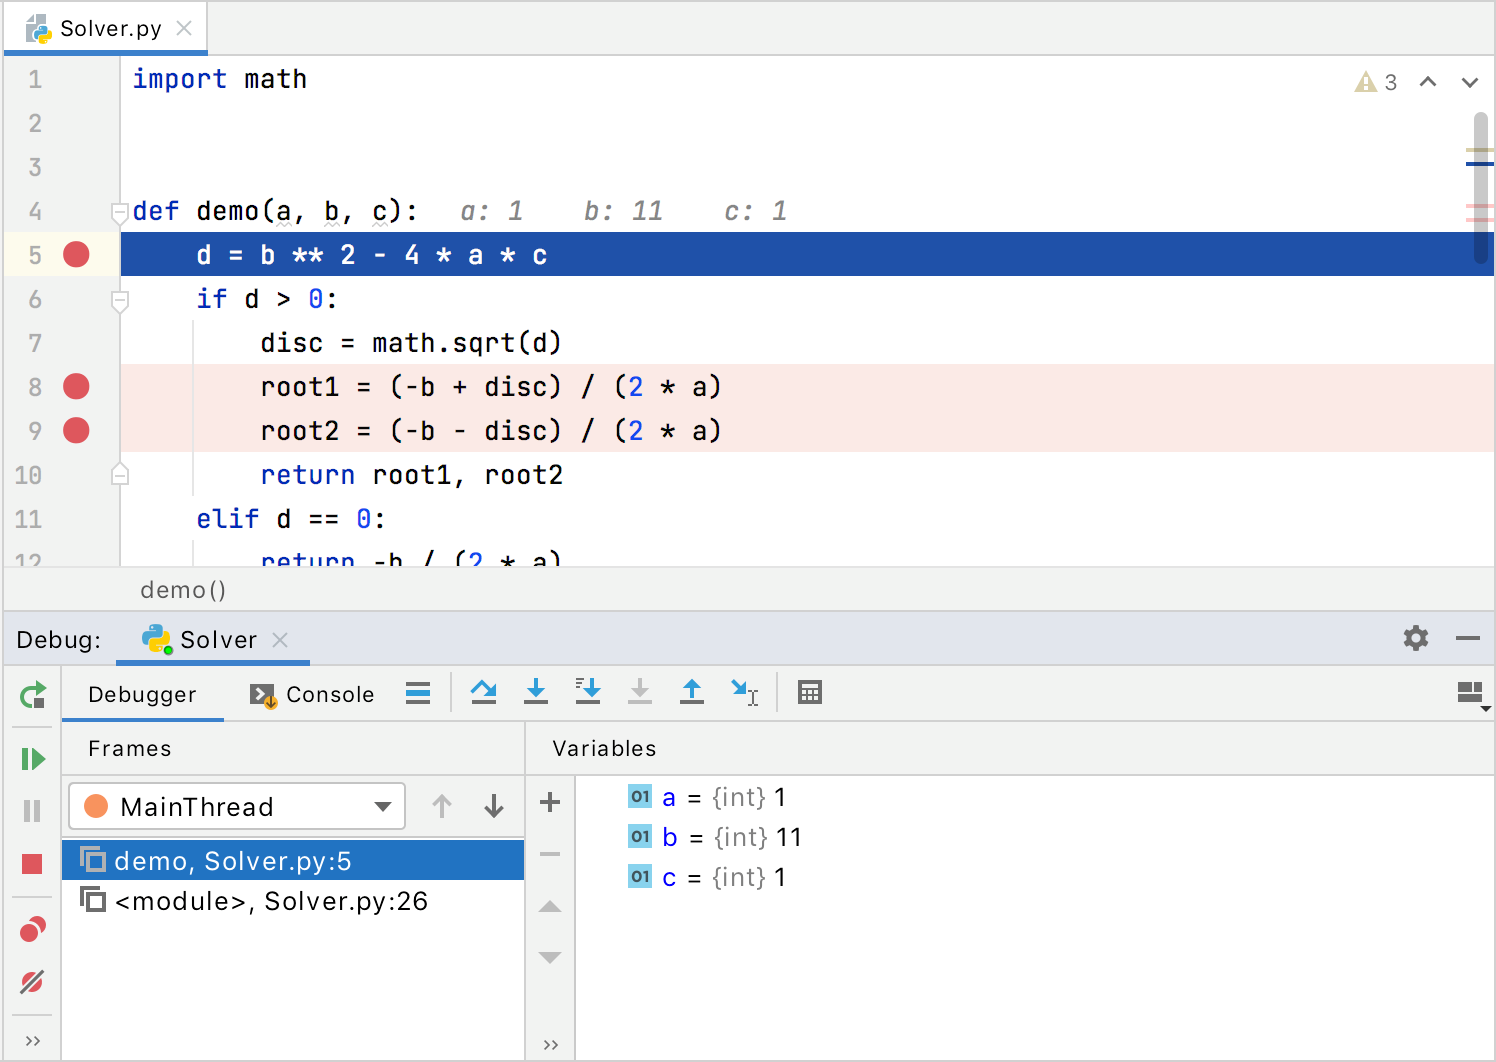Screen dimensions: 1496x1062
Task: Add a watch with the plus button
Action: tap(549, 801)
